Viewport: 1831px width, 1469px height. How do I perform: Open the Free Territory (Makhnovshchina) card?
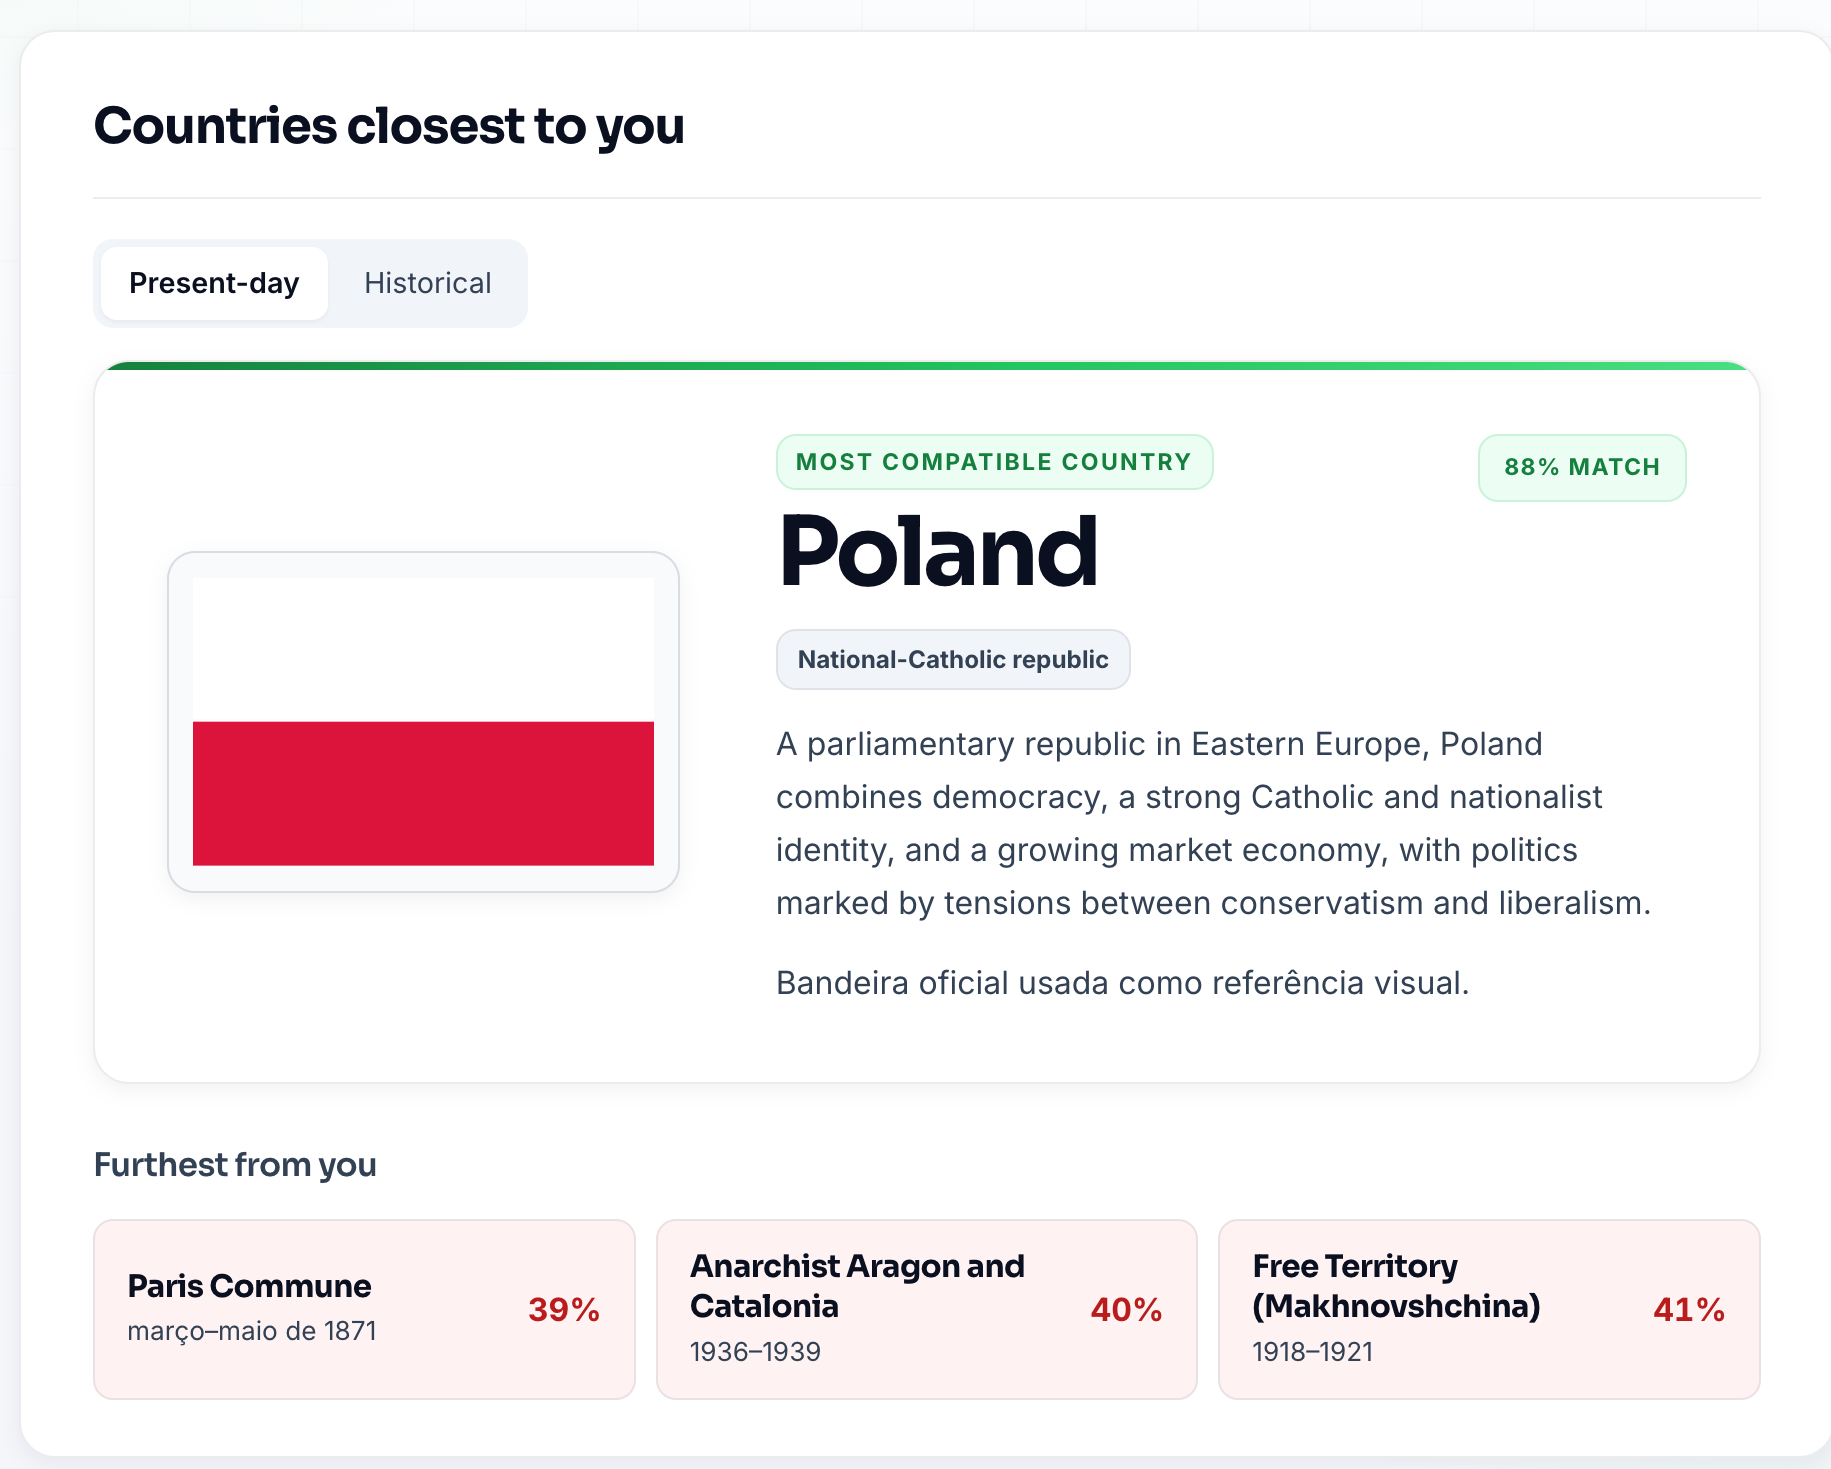click(1489, 1309)
